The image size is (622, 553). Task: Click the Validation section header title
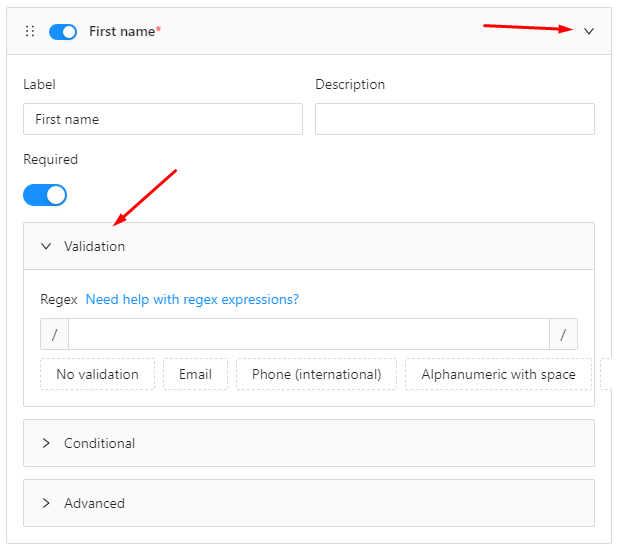tap(95, 246)
